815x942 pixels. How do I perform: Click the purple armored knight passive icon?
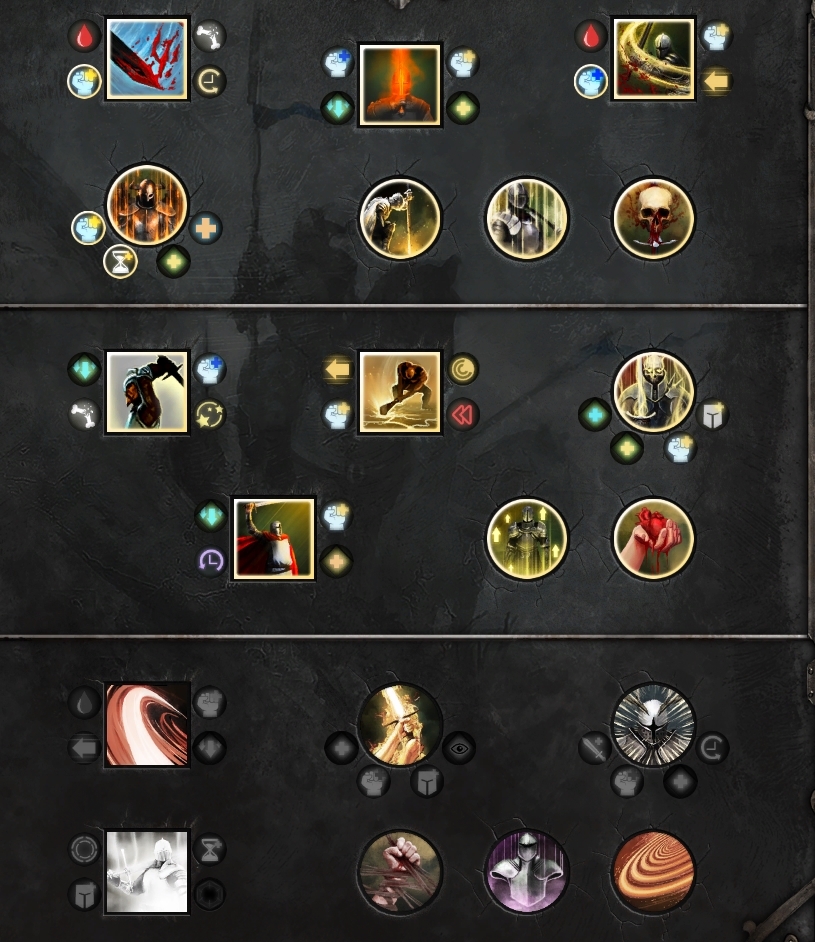point(527,872)
